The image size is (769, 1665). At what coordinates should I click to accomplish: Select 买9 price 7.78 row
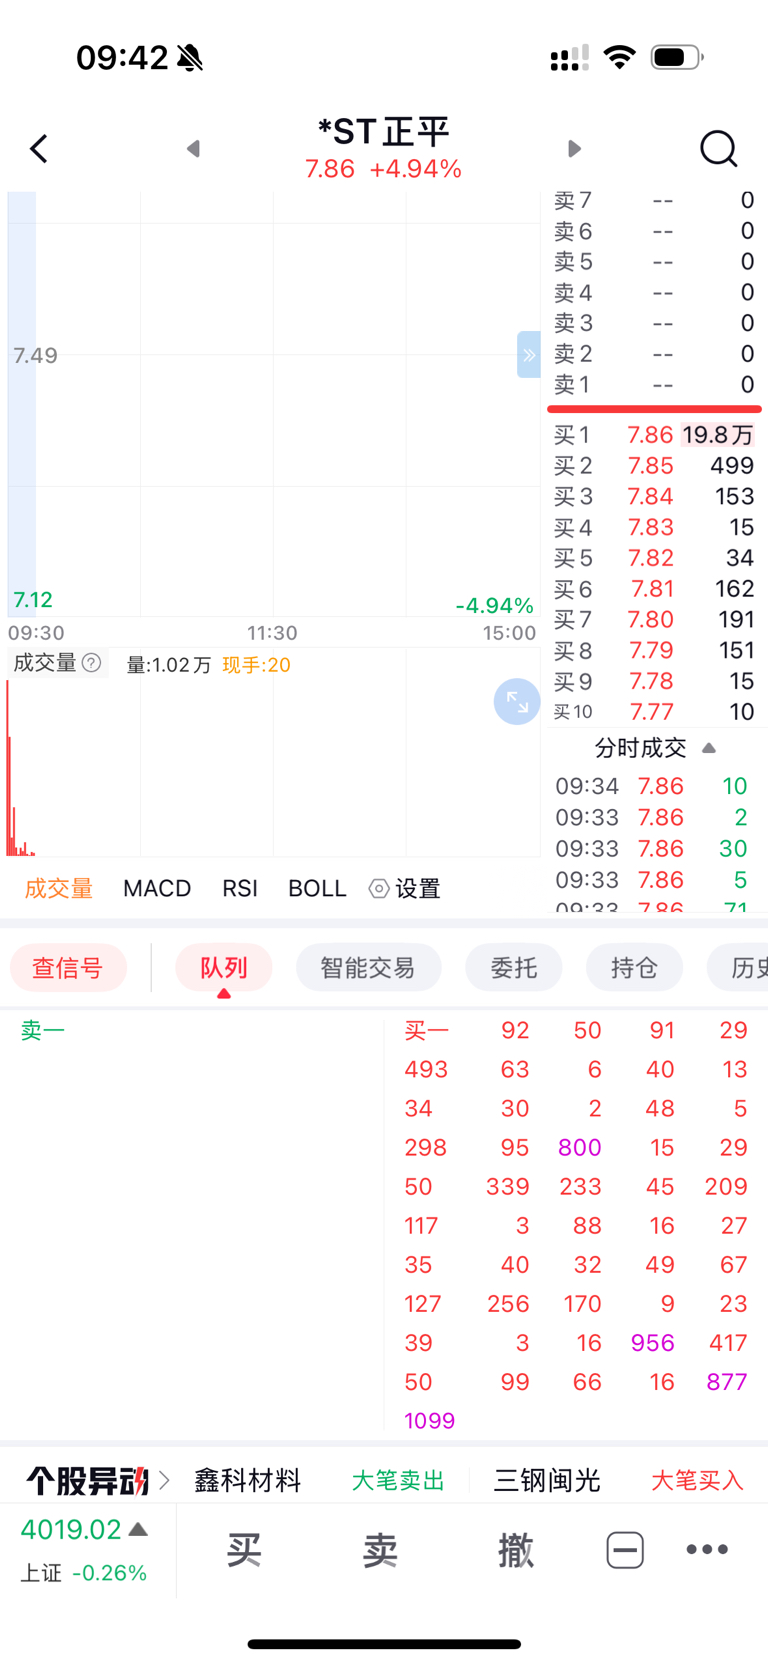(x=654, y=681)
